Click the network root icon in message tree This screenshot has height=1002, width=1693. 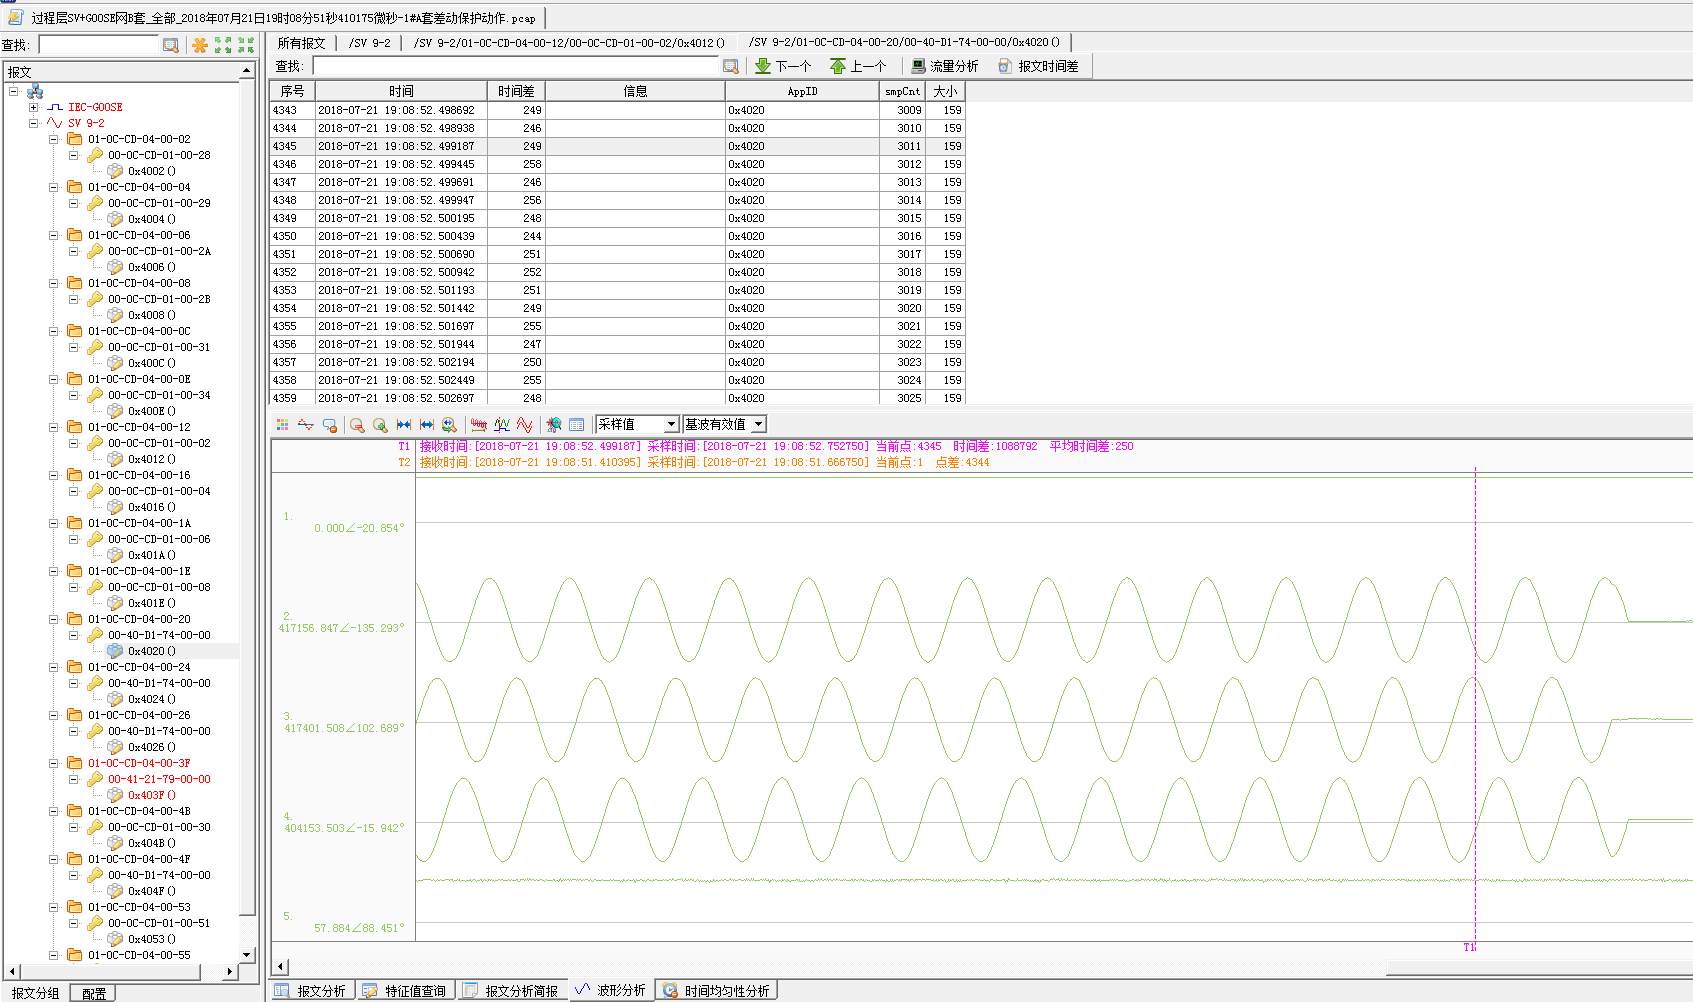[x=35, y=91]
